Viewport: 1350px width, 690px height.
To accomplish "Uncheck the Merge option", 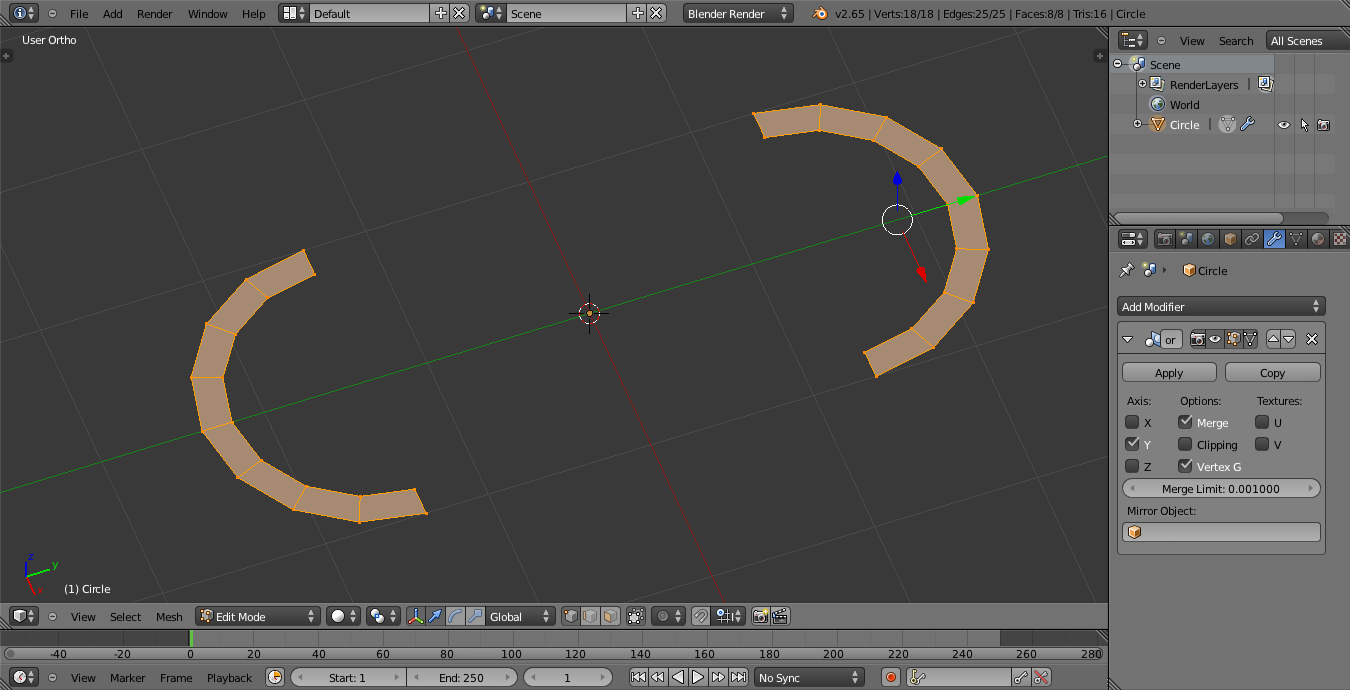I will tap(1185, 422).
